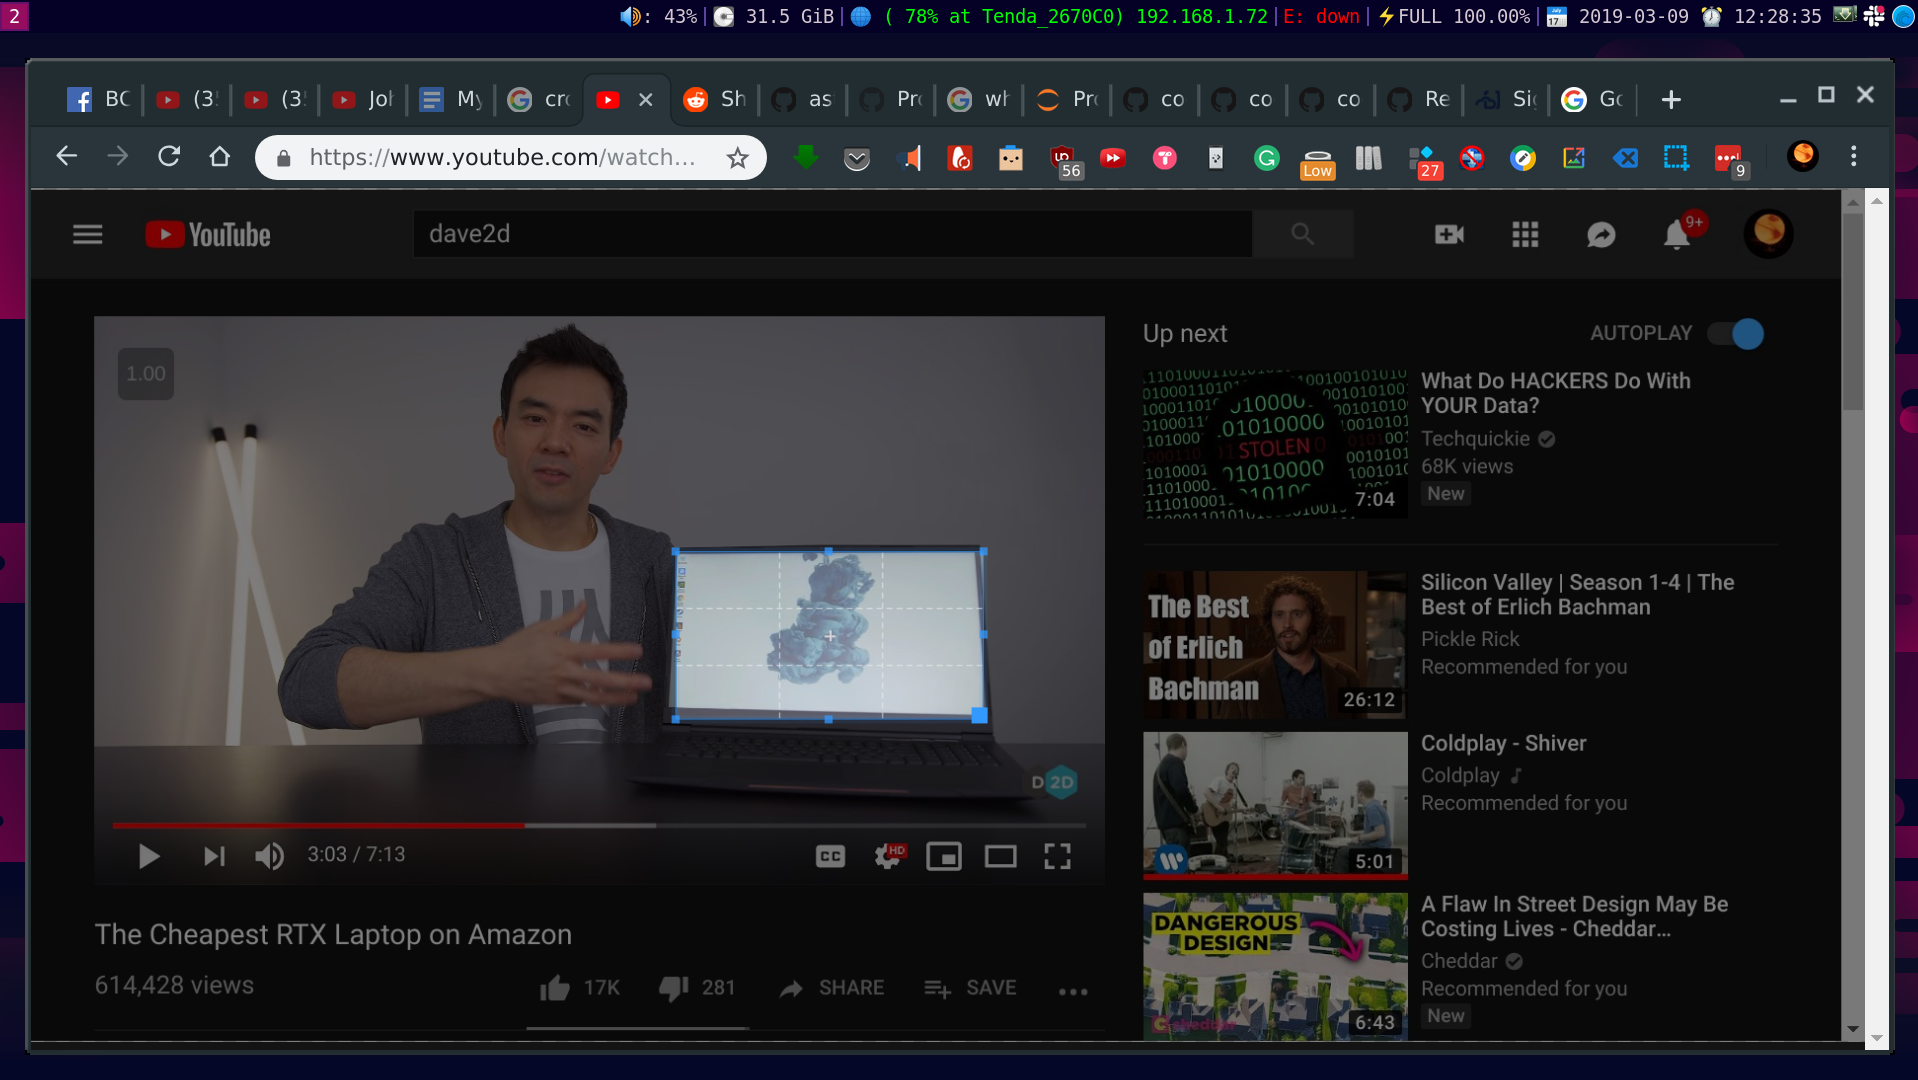1918x1080 pixels.
Task: Open the YouTube notifications bell
Action: [x=1677, y=234]
